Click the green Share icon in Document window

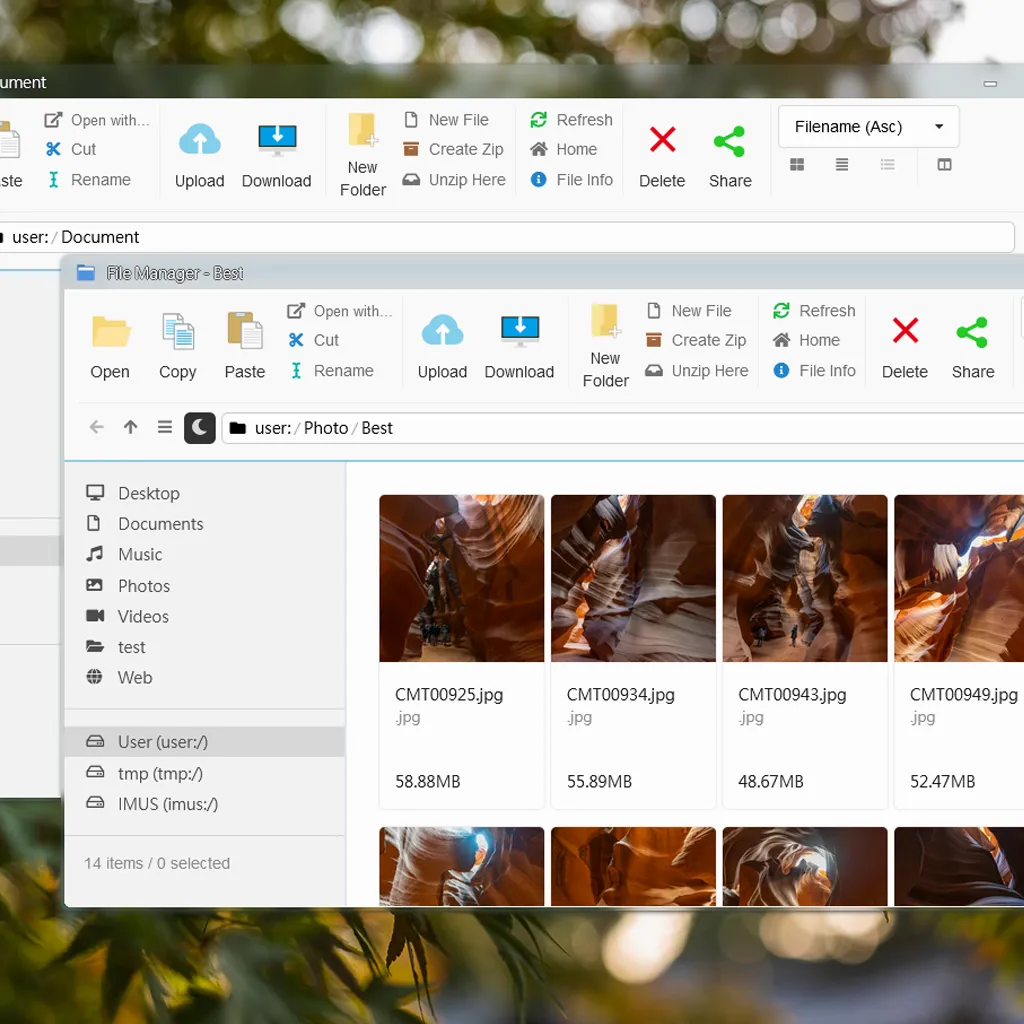[x=729, y=142]
